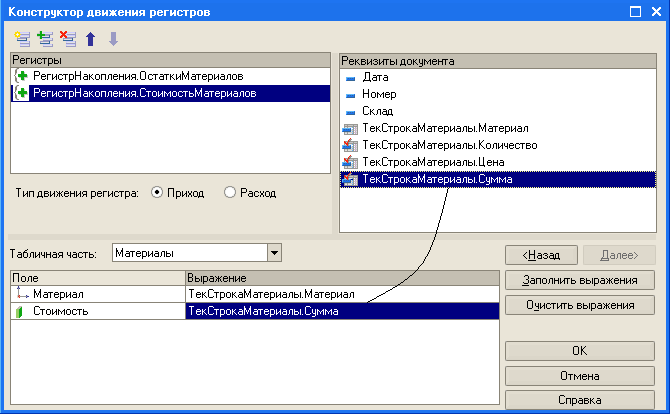Screen dimensions: 670x414
Task: Click the Материалы combo box field
Action: (x=190, y=253)
